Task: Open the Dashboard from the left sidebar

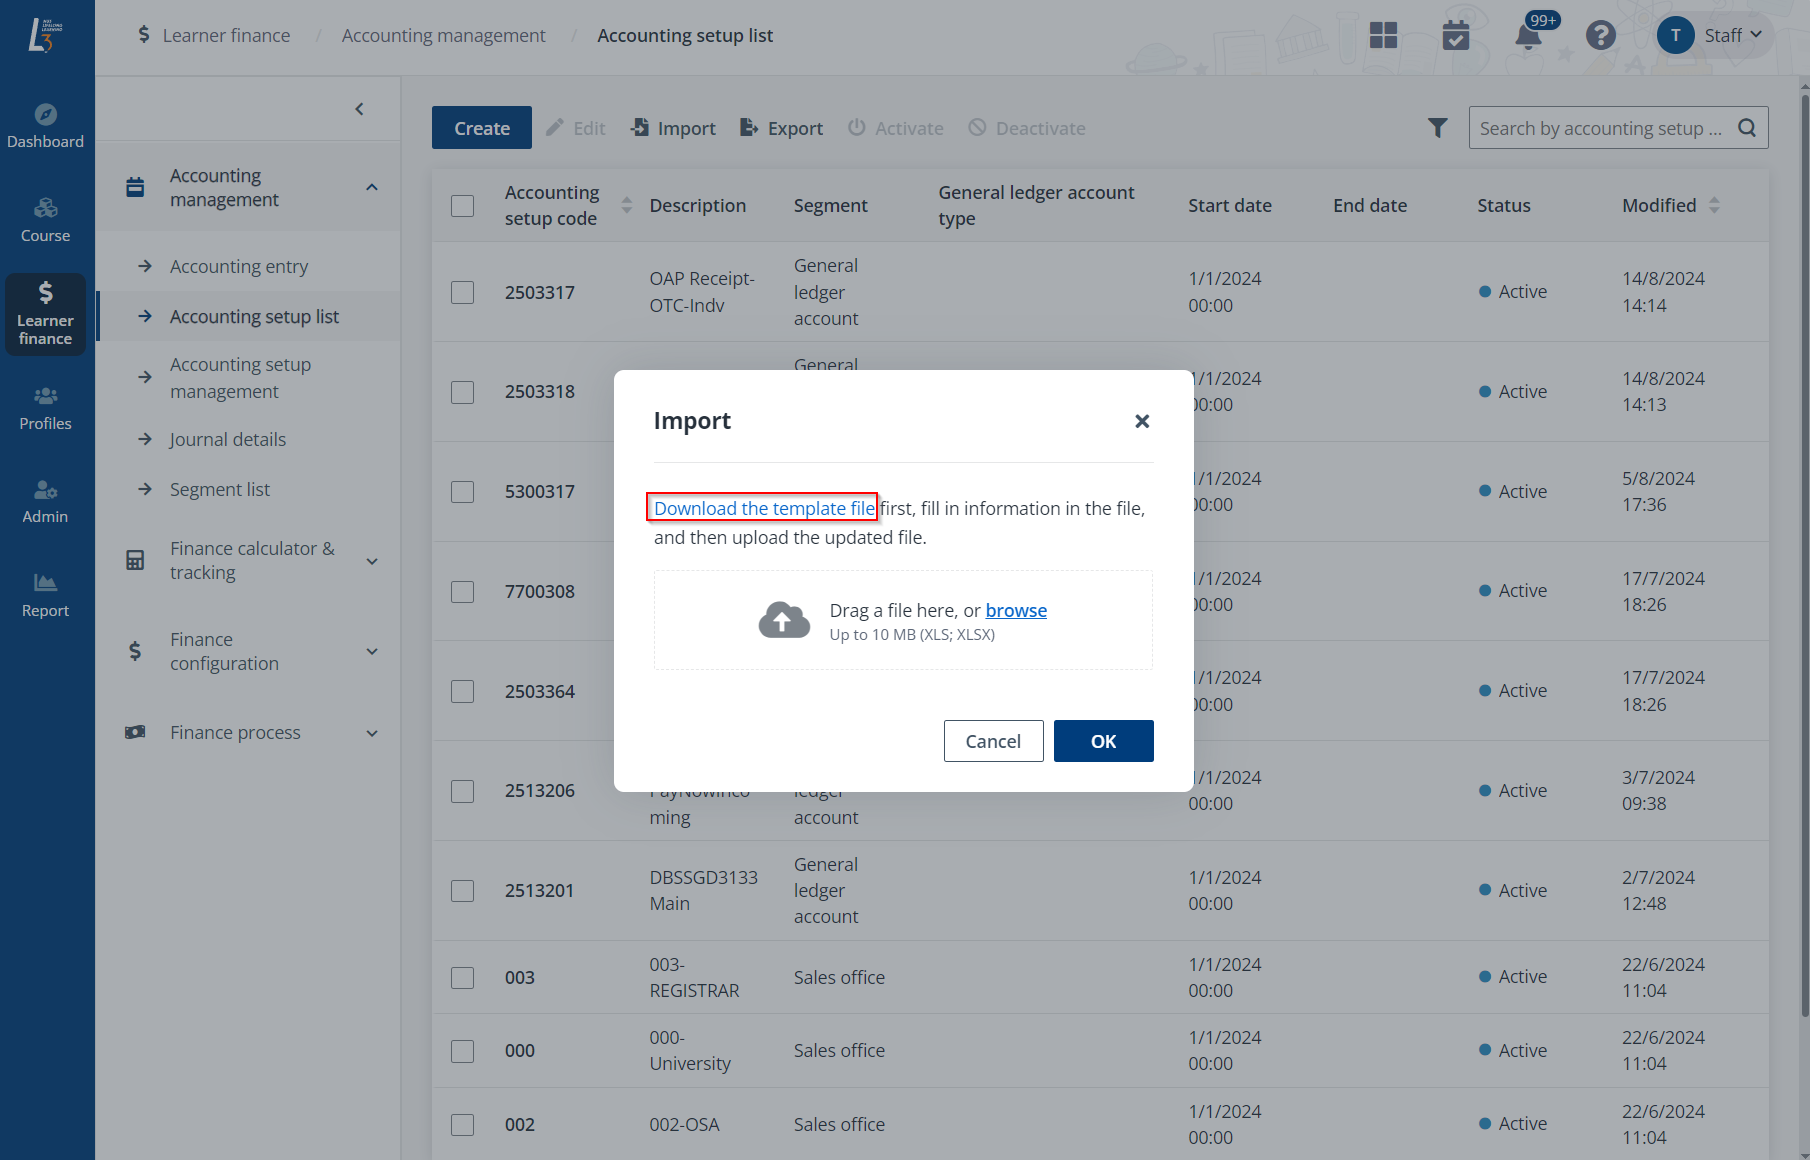Action: click(46, 125)
